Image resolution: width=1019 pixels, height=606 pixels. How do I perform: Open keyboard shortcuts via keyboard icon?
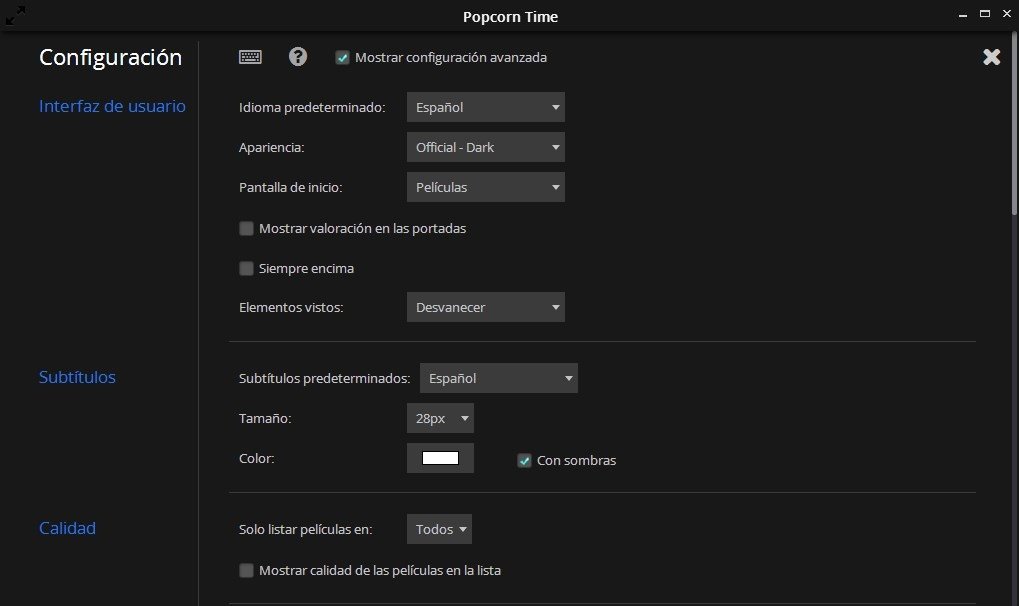(x=250, y=57)
